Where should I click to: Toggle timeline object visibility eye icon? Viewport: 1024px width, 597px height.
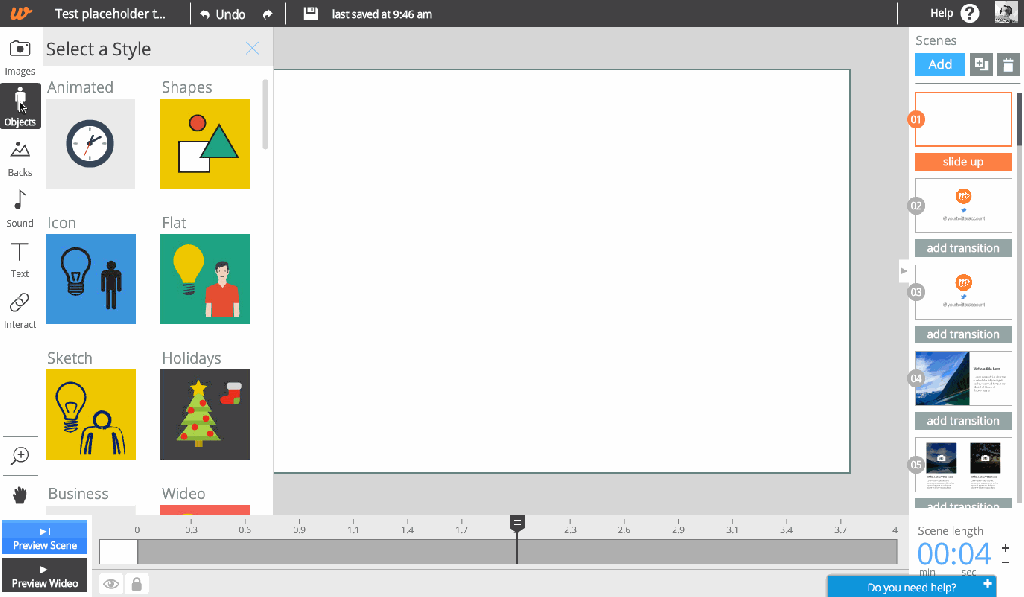click(110, 584)
